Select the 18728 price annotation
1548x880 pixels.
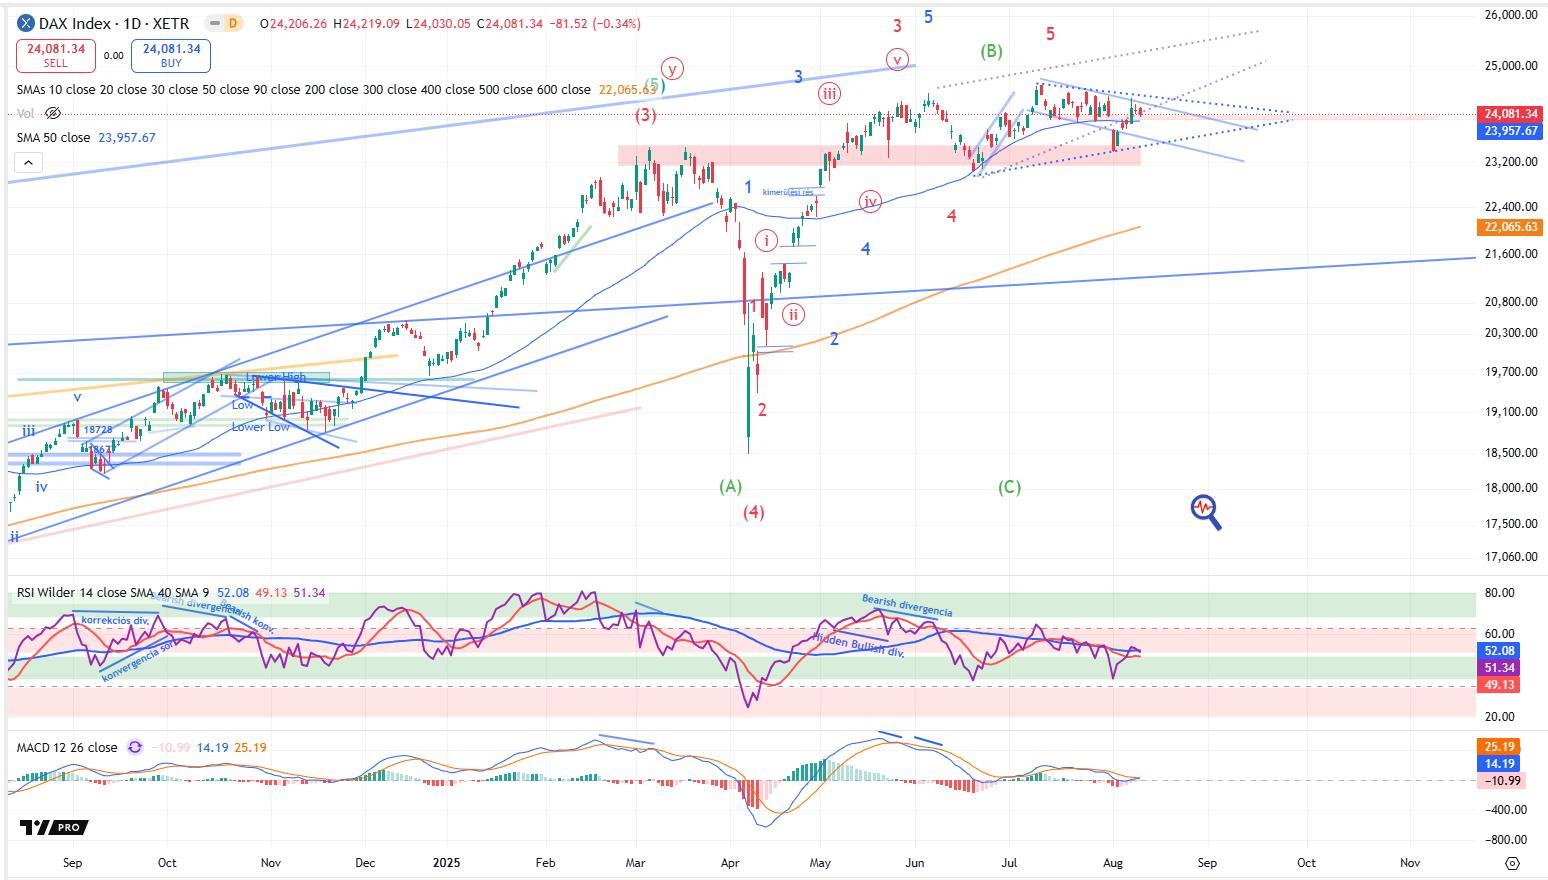pyautogui.click(x=98, y=429)
